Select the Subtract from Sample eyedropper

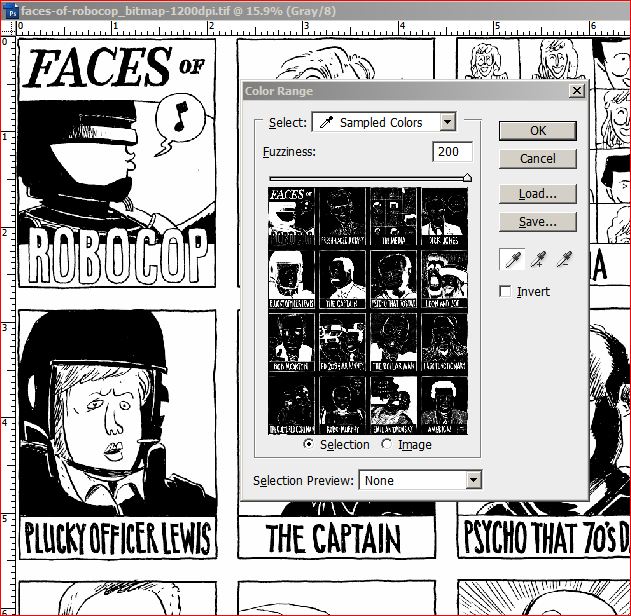[564, 260]
